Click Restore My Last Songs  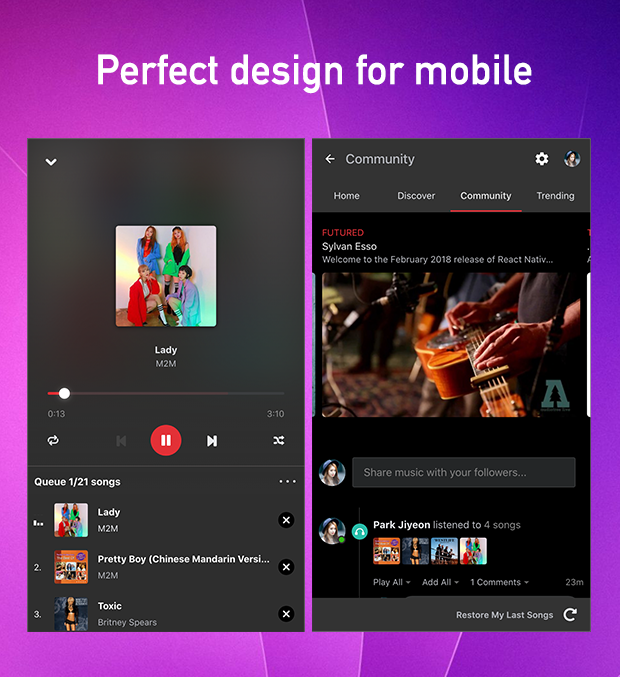504,615
